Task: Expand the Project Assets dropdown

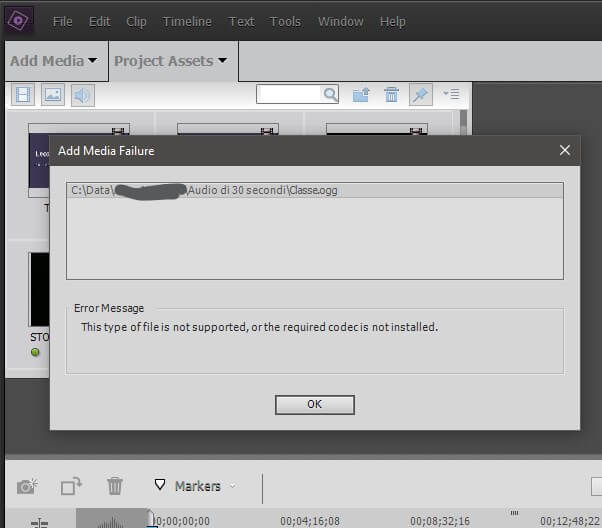Action: (x=170, y=61)
